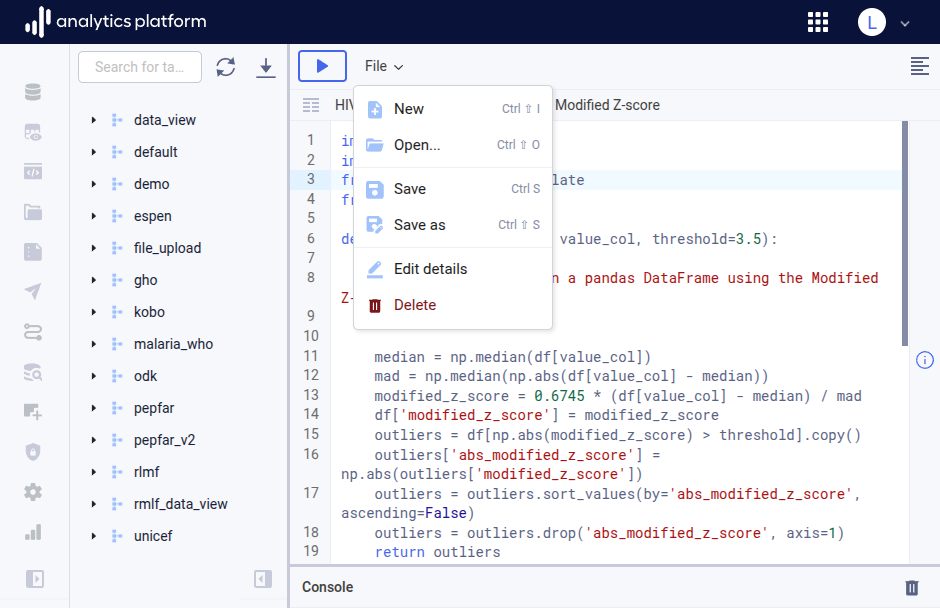Click the Modified Z-score query title

(607, 106)
